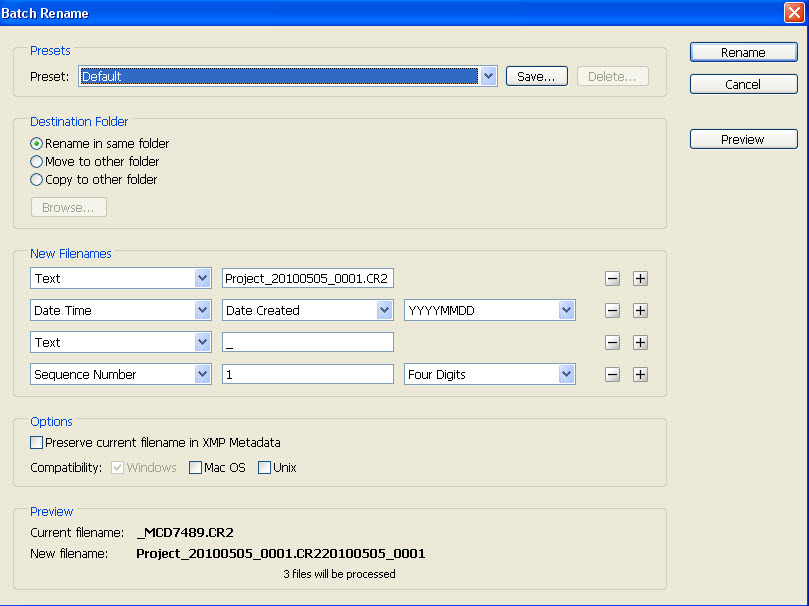The width and height of the screenshot is (809, 606).
Task: Select Copy to other folder
Action: [x=36, y=179]
